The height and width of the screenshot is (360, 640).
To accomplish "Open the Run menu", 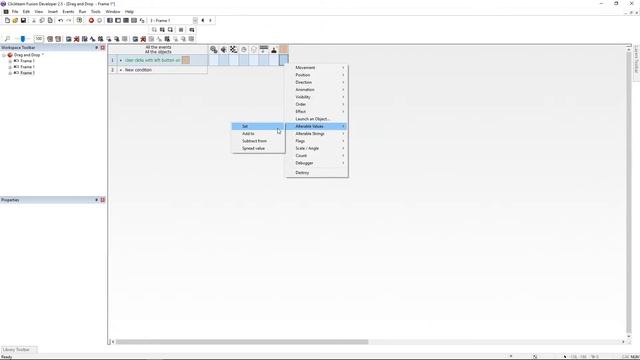I will [x=82, y=12].
